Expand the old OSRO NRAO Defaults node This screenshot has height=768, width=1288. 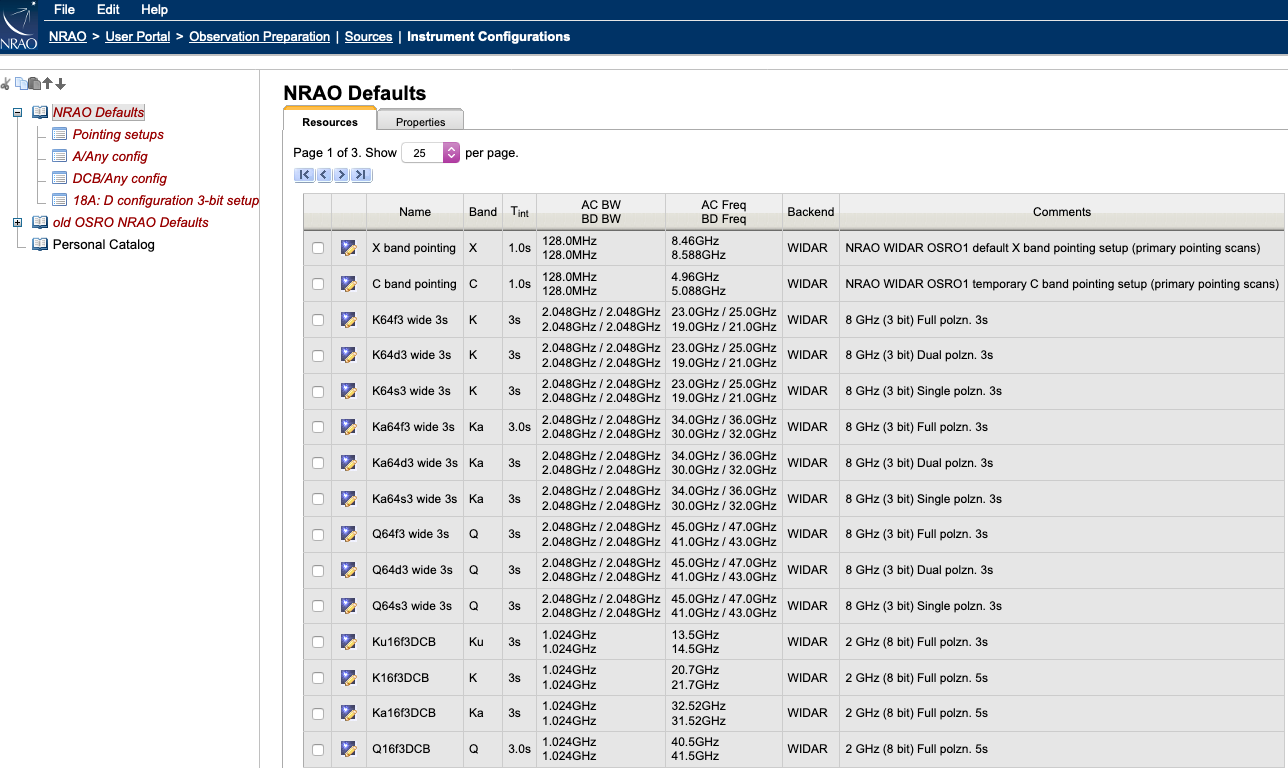pyautogui.click(x=17, y=223)
